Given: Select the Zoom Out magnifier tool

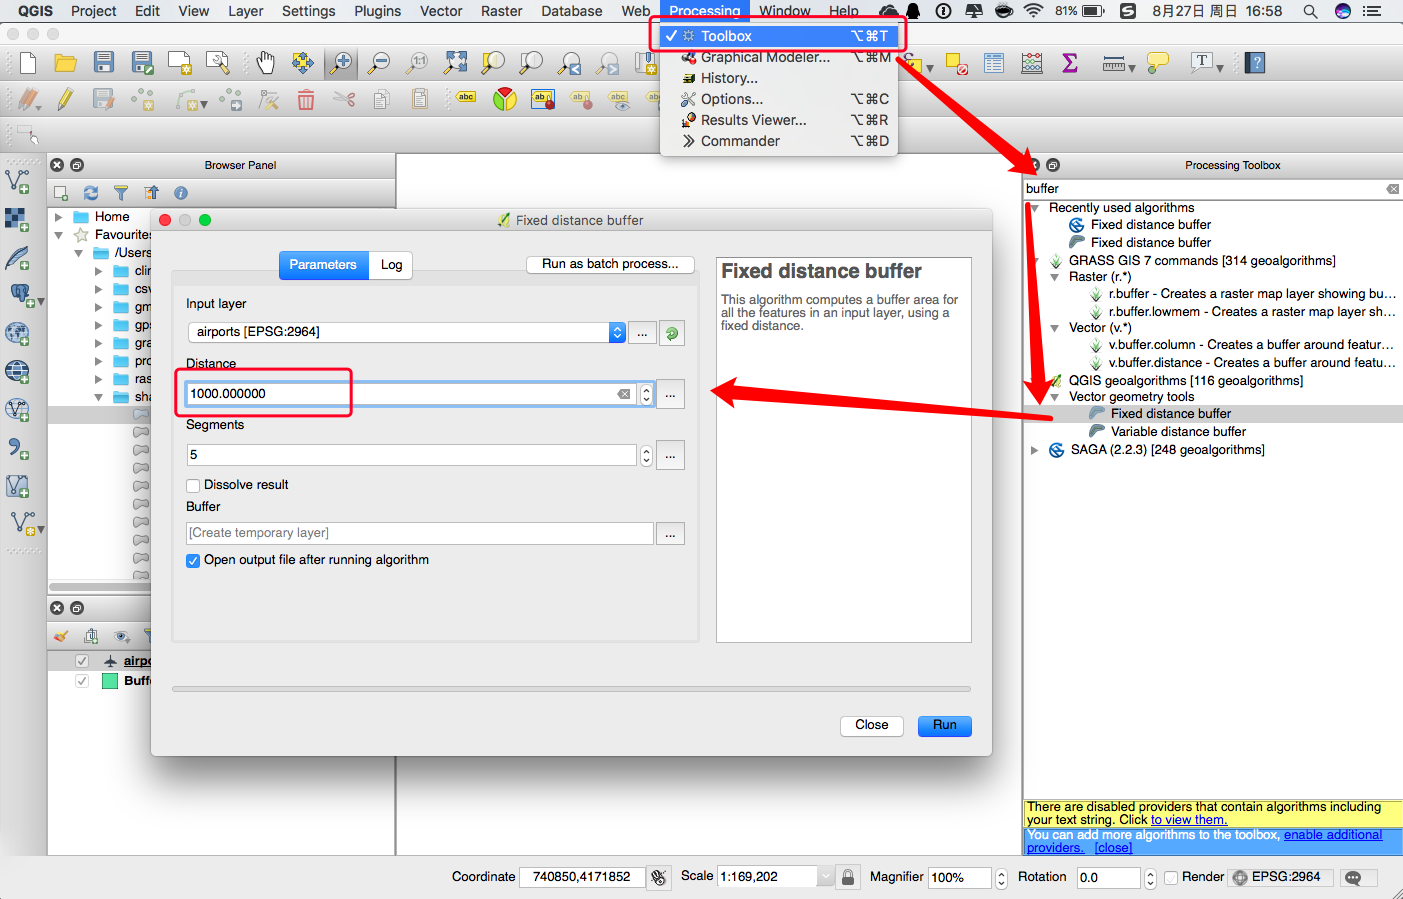Looking at the screenshot, I should [x=379, y=63].
